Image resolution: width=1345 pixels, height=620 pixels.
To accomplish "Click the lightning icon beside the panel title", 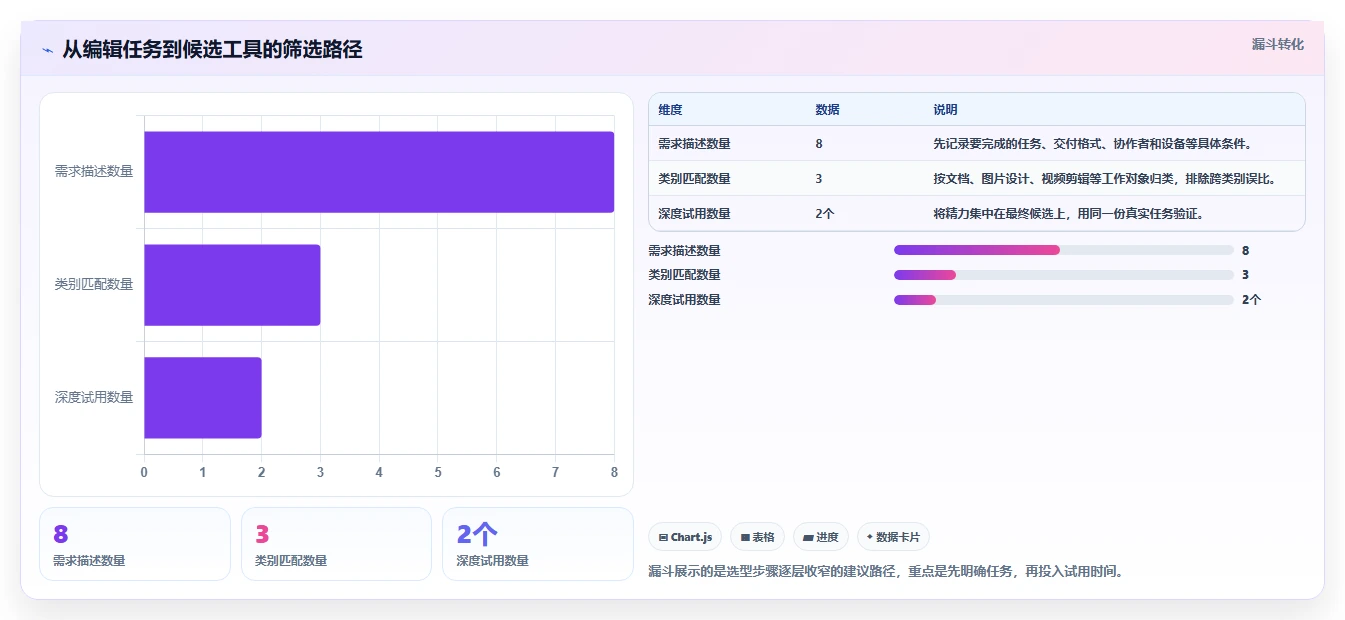I will point(47,50).
